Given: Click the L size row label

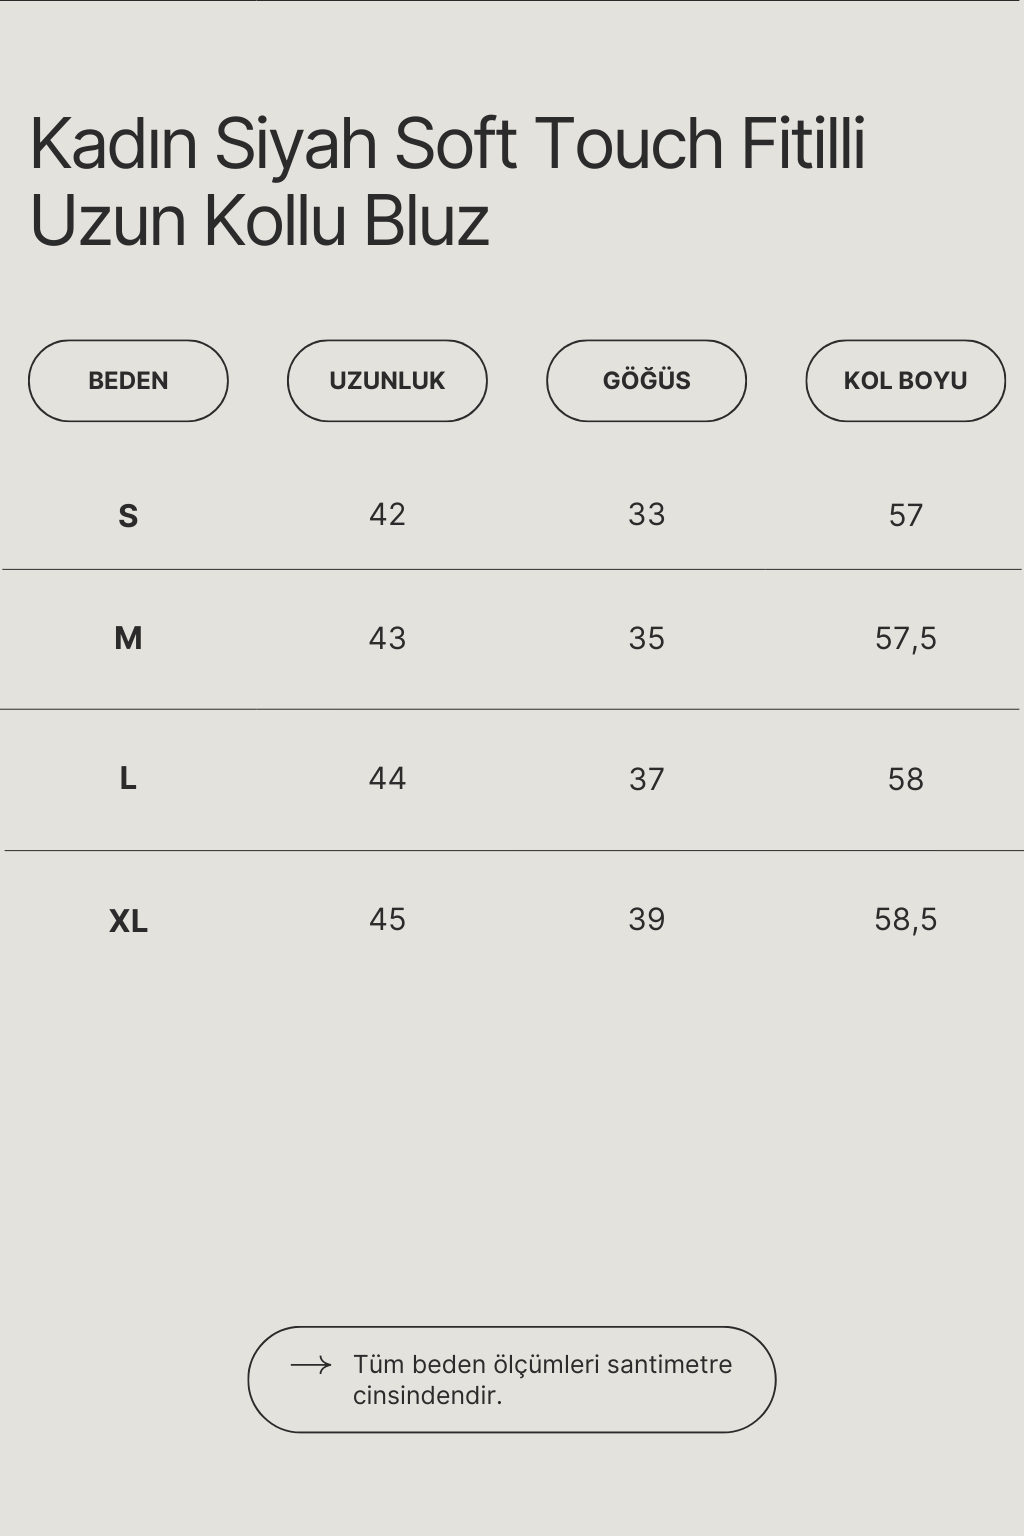Looking at the screenshot, I should (x=128, y=778).
